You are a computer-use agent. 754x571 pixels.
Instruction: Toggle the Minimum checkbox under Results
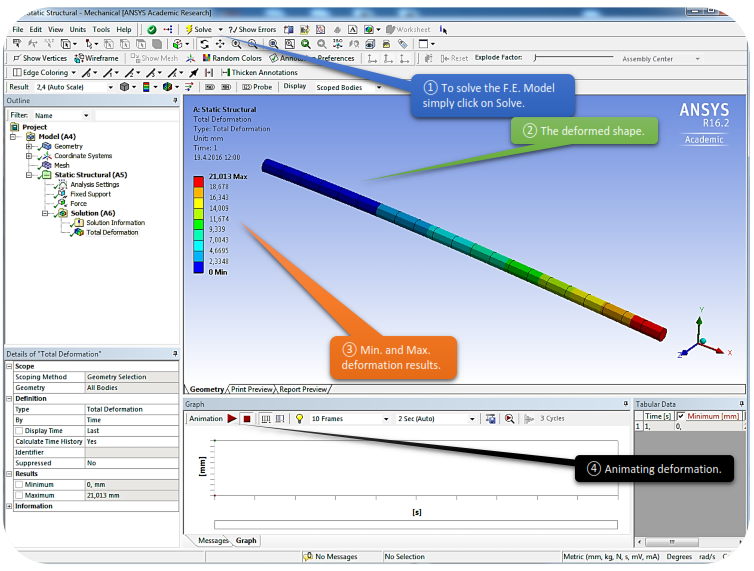coord(19,484)
